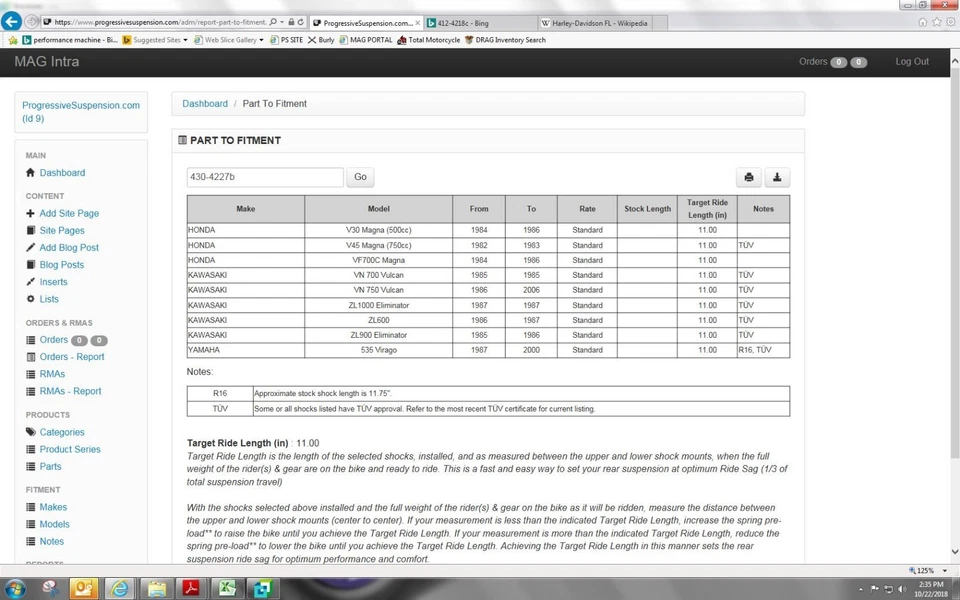Open Adobe Acrobat from the taskbar
Screen dimensions: 960x600
click(x=192, y=588)
